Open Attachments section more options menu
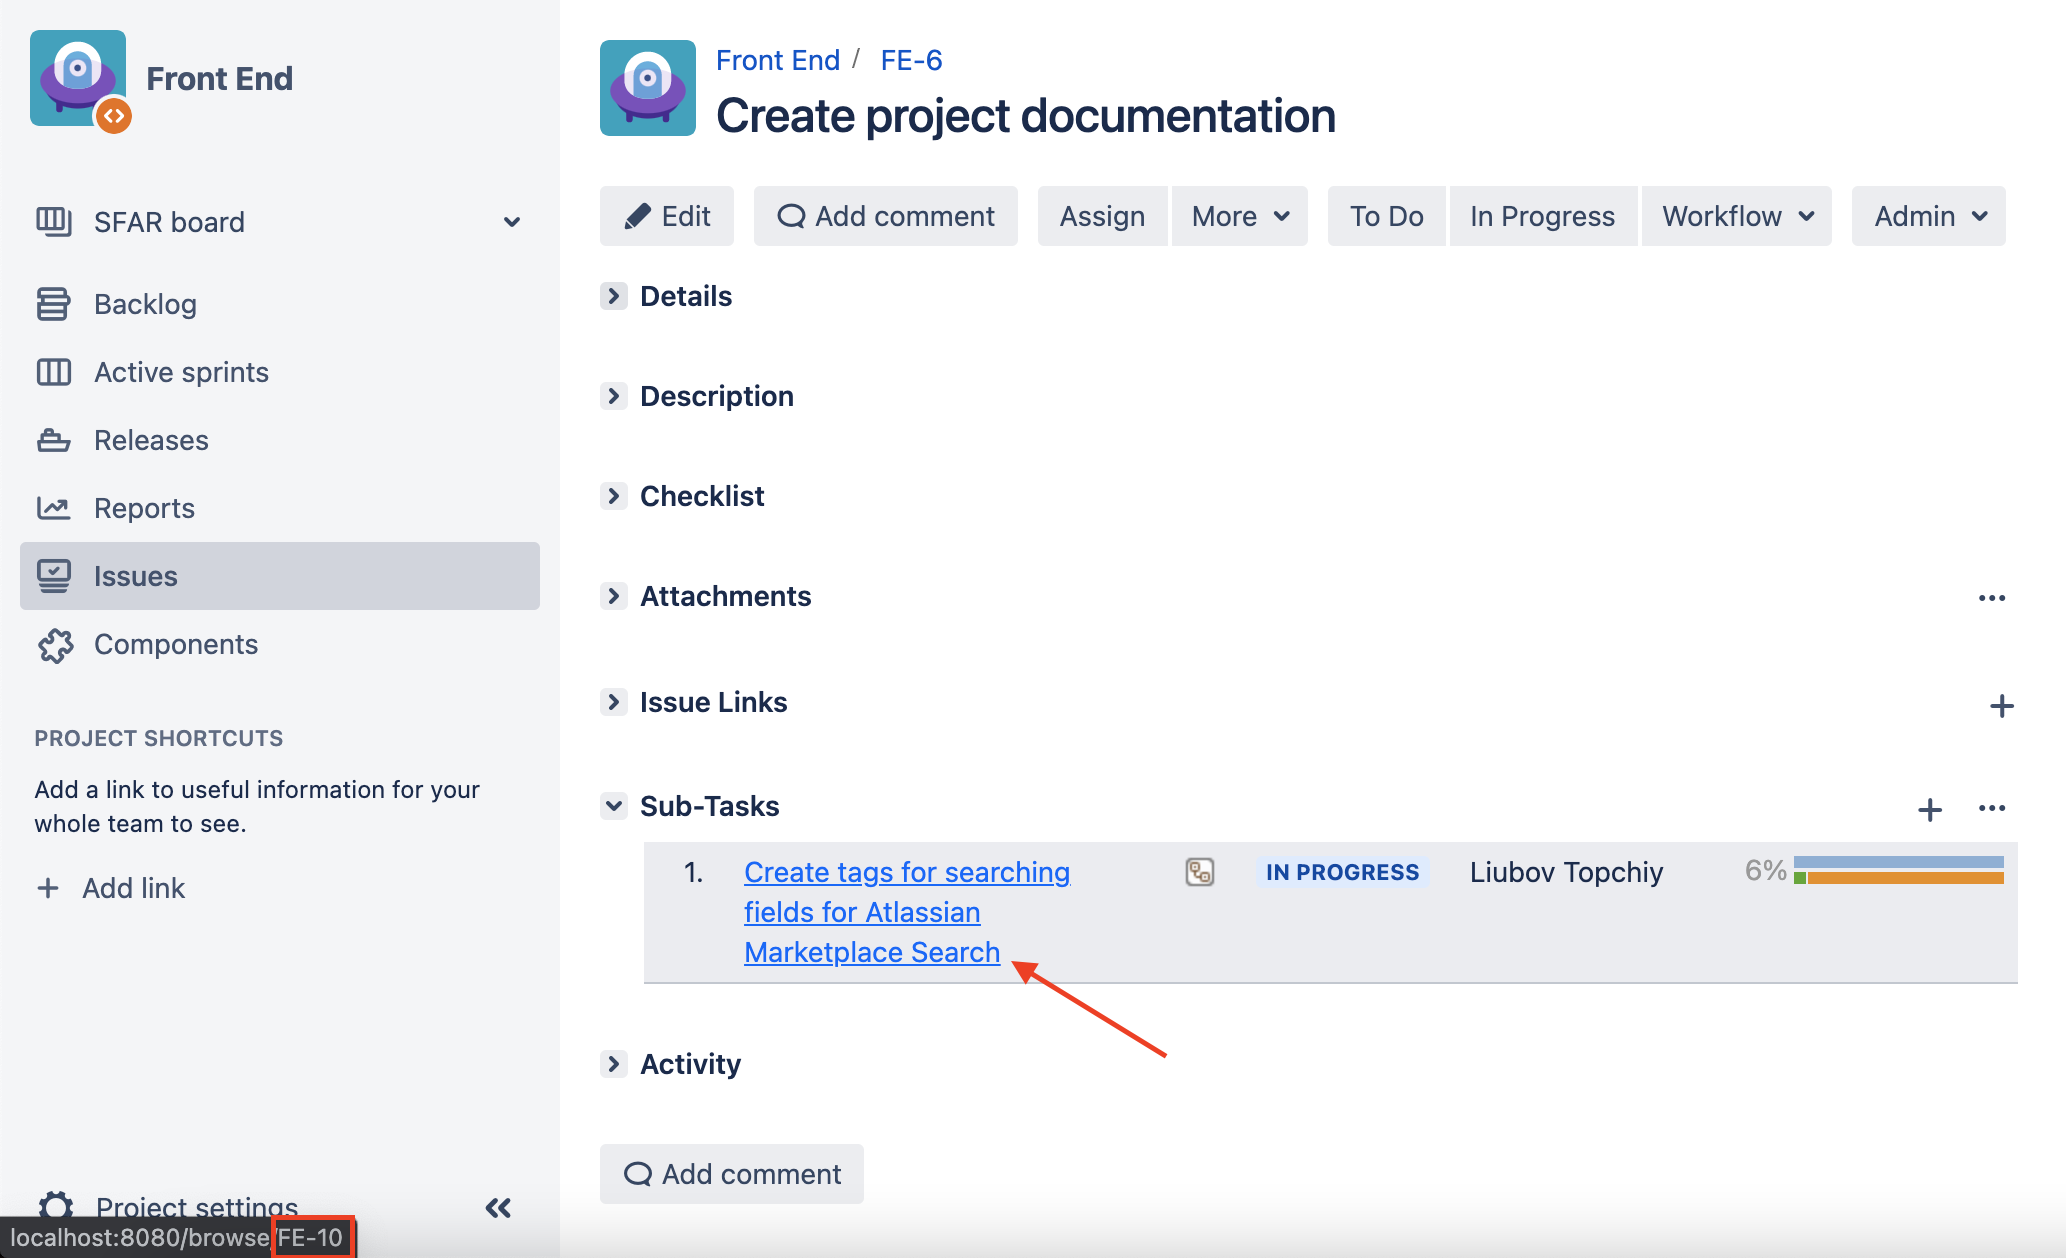The image size is (2066, 1258). click(1991, 598)
